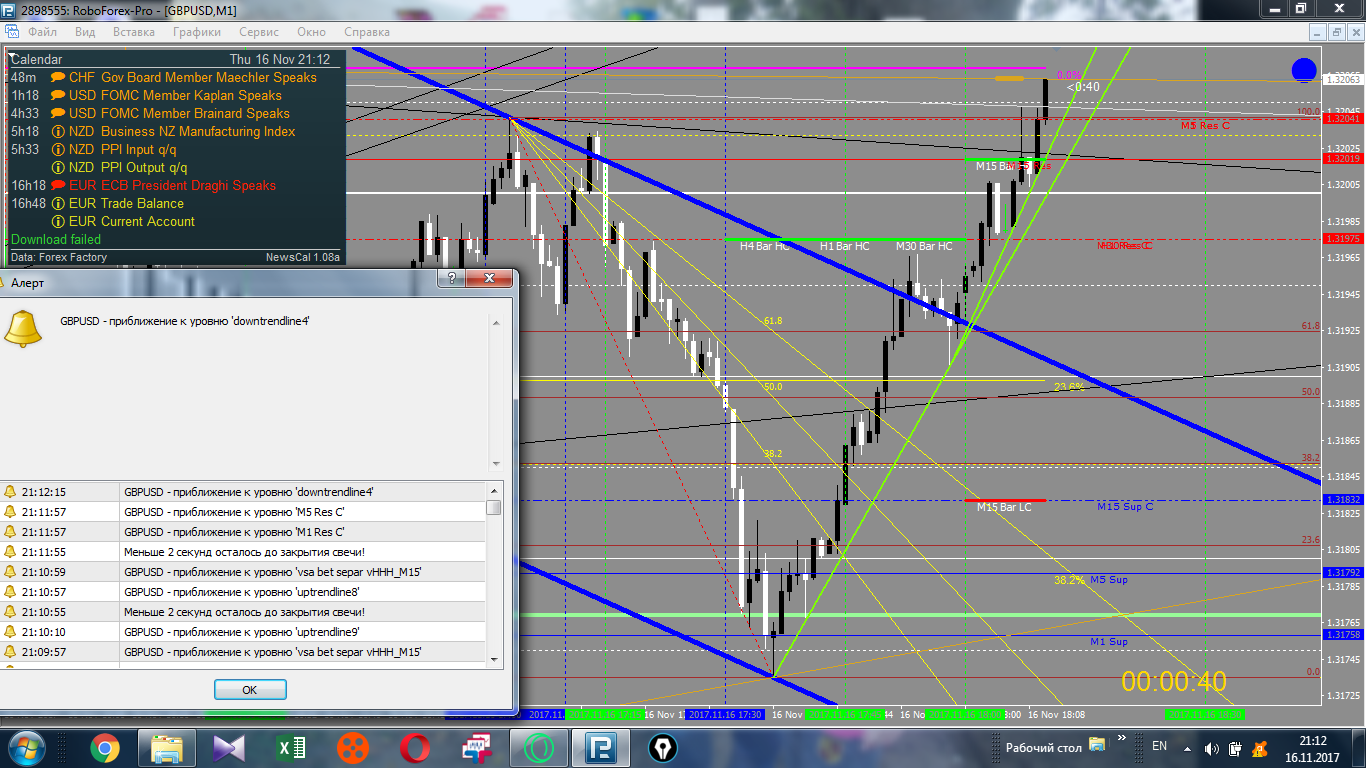Select the 21:11:57 'M1 Res C' alert row

[x=243, y=532]
